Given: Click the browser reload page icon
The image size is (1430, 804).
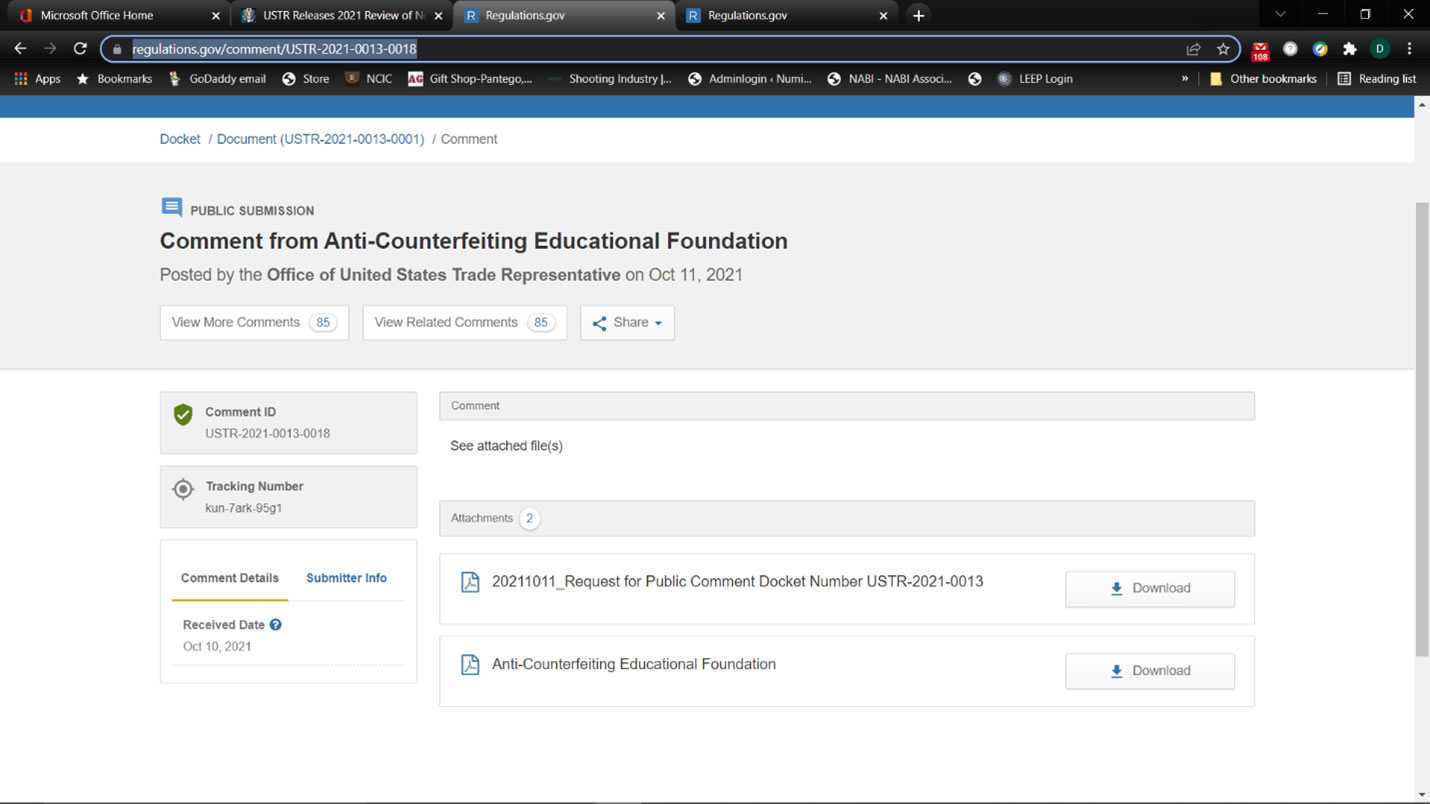Looking at the screenshot, I should tap(80, 48).
